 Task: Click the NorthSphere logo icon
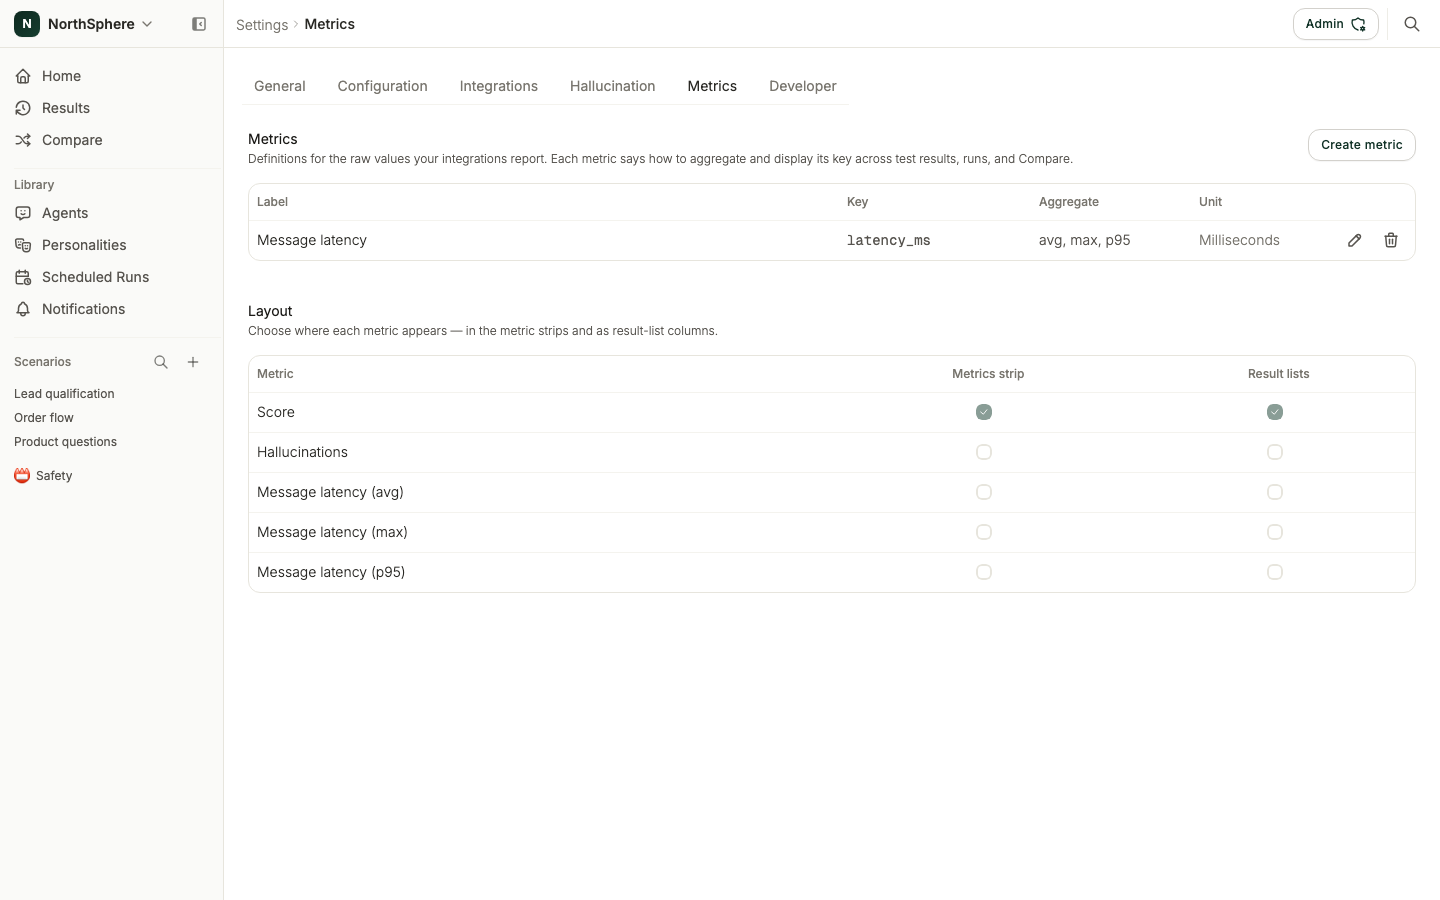pyautogui.click(x=27, y=24)
